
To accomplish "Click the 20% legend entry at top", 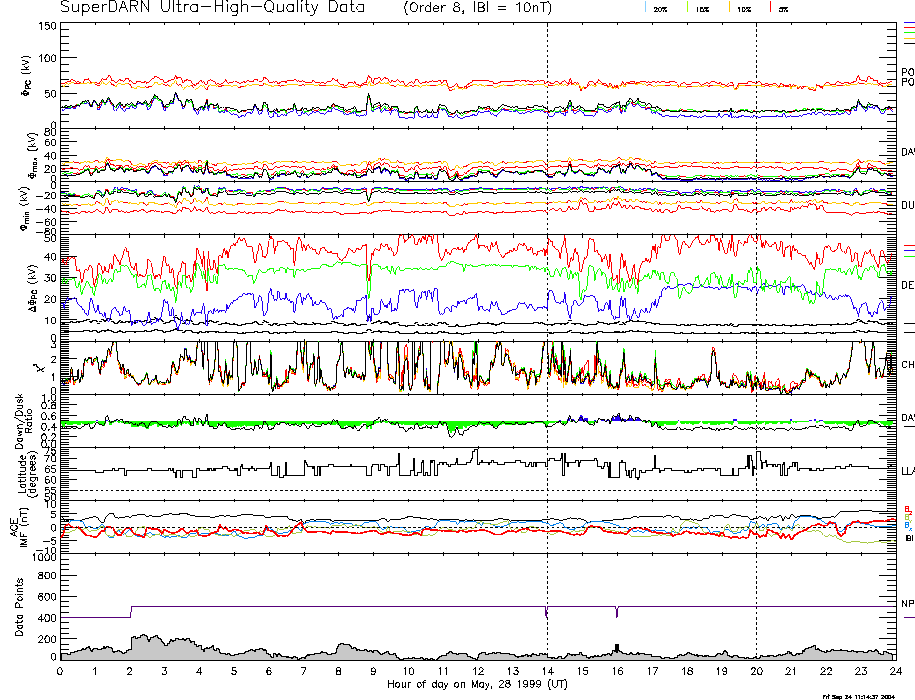I will click(x=659, y=8).
